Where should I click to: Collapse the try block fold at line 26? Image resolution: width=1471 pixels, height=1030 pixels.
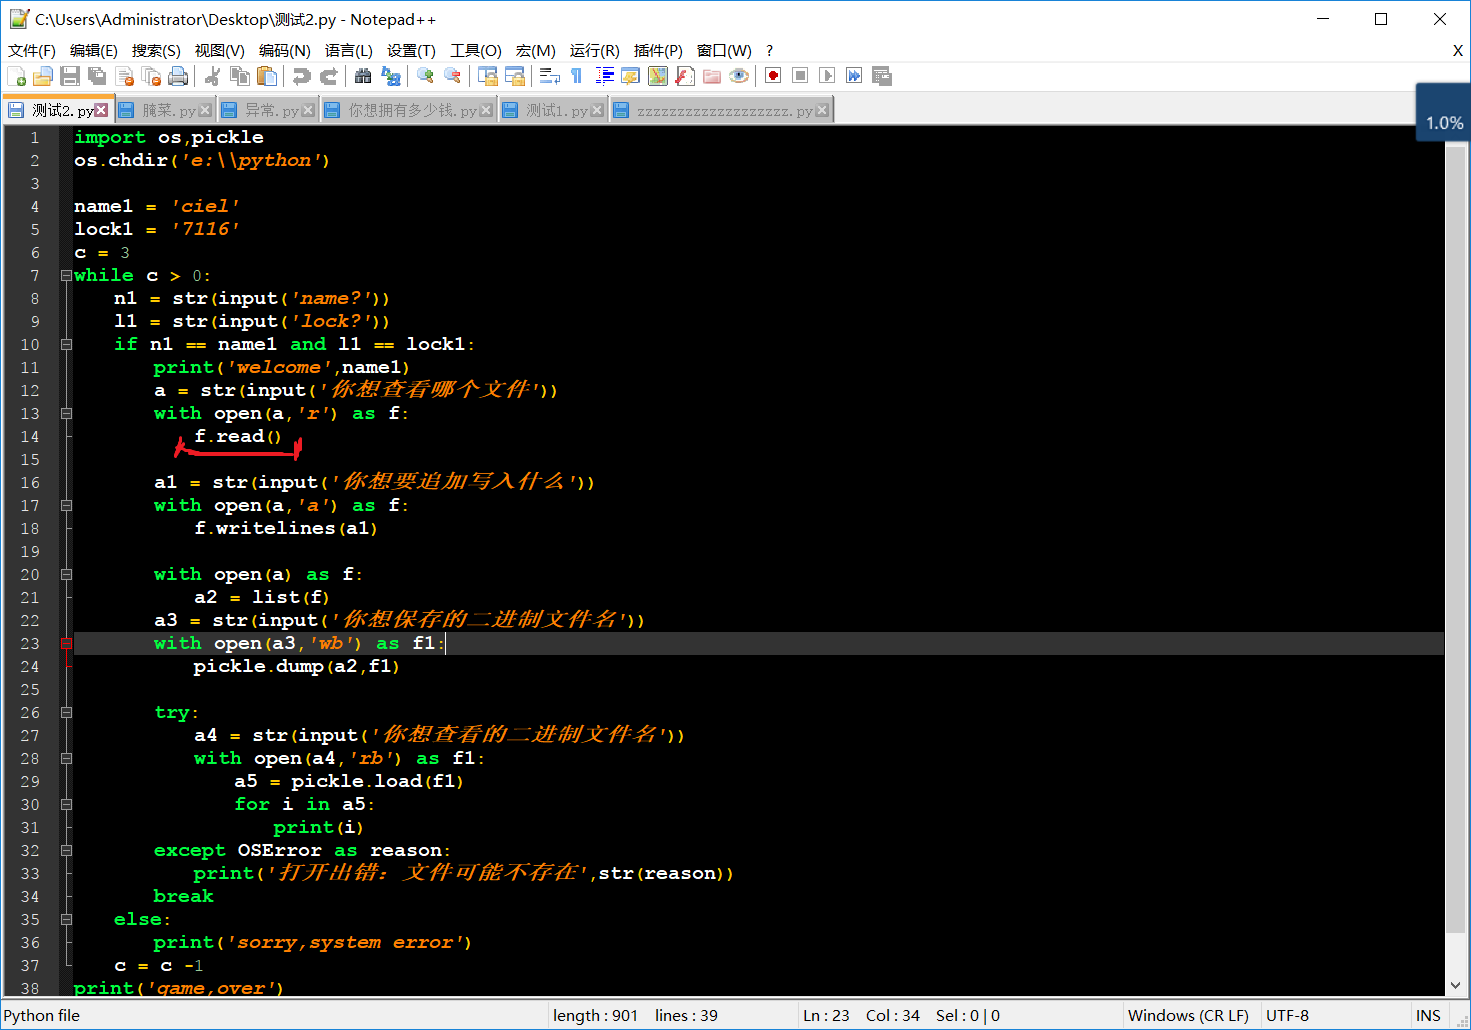pos(66,713)
